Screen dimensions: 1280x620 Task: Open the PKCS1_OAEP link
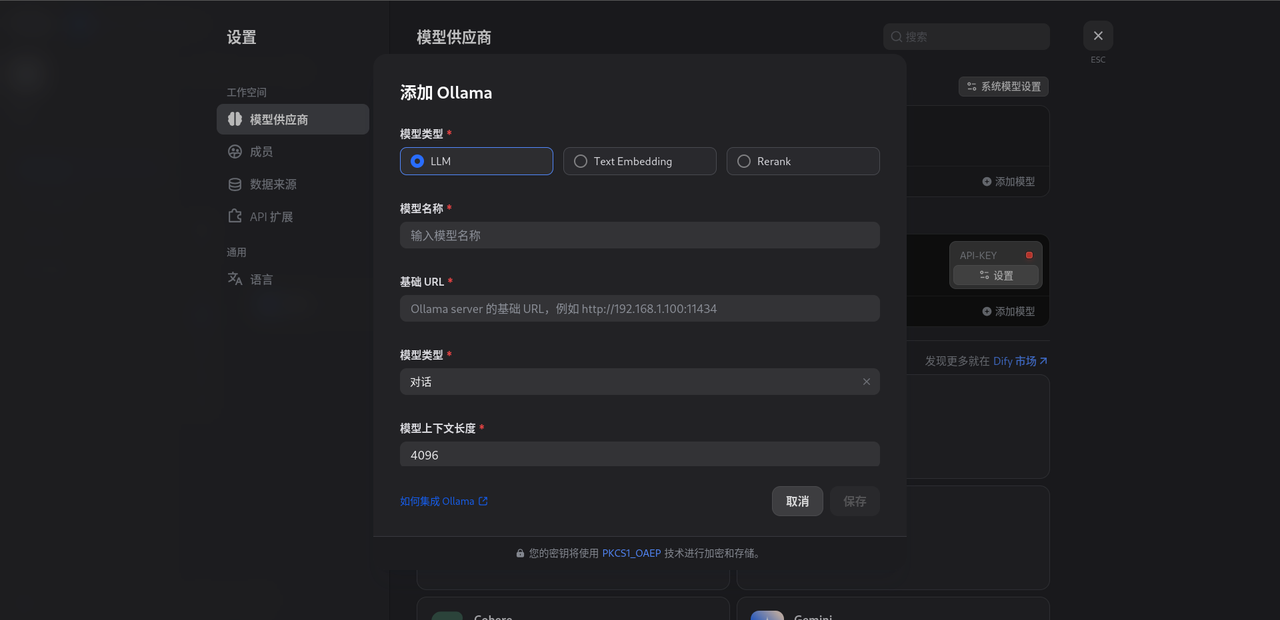(631, 553)
